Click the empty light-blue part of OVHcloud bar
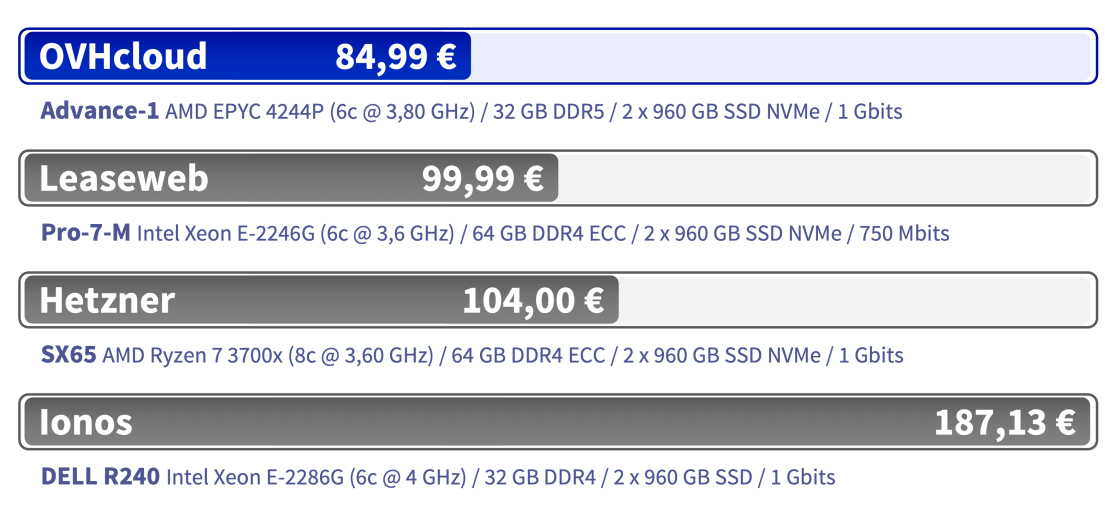This screenshot has height=518, width=1120. pyautogui.click(x=780, y=57)
